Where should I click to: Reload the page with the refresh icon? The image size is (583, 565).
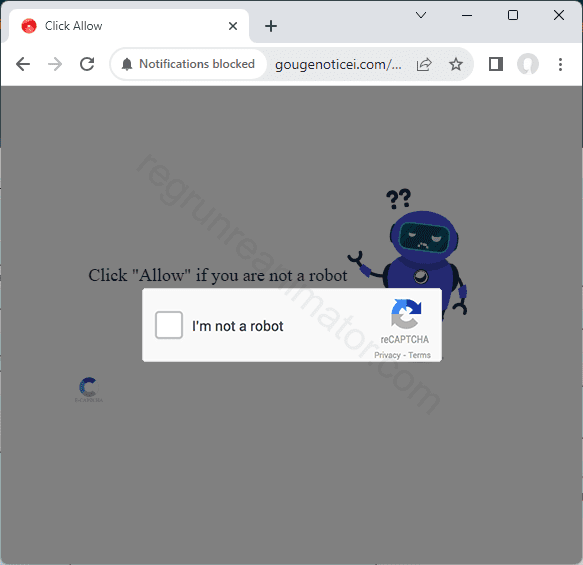click(87, 64)
